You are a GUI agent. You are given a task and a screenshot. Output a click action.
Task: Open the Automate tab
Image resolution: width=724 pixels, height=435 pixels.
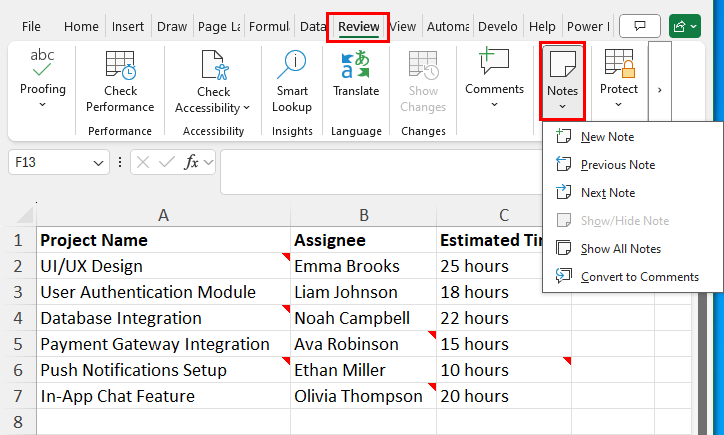point(448,27)
